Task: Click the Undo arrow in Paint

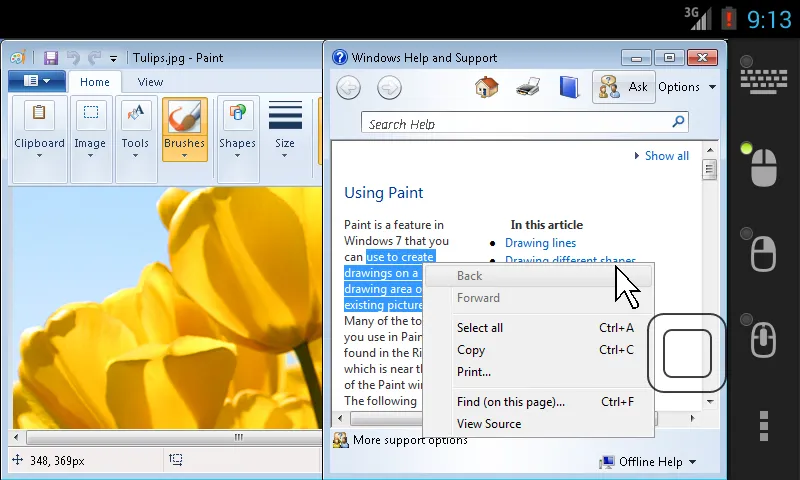Action: (x=73, y=58)
